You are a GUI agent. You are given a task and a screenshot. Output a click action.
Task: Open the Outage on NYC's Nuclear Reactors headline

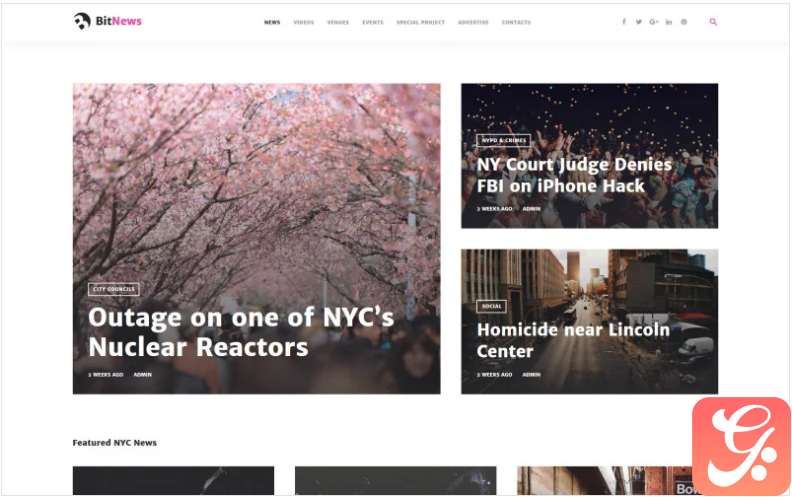click(241, 332)
